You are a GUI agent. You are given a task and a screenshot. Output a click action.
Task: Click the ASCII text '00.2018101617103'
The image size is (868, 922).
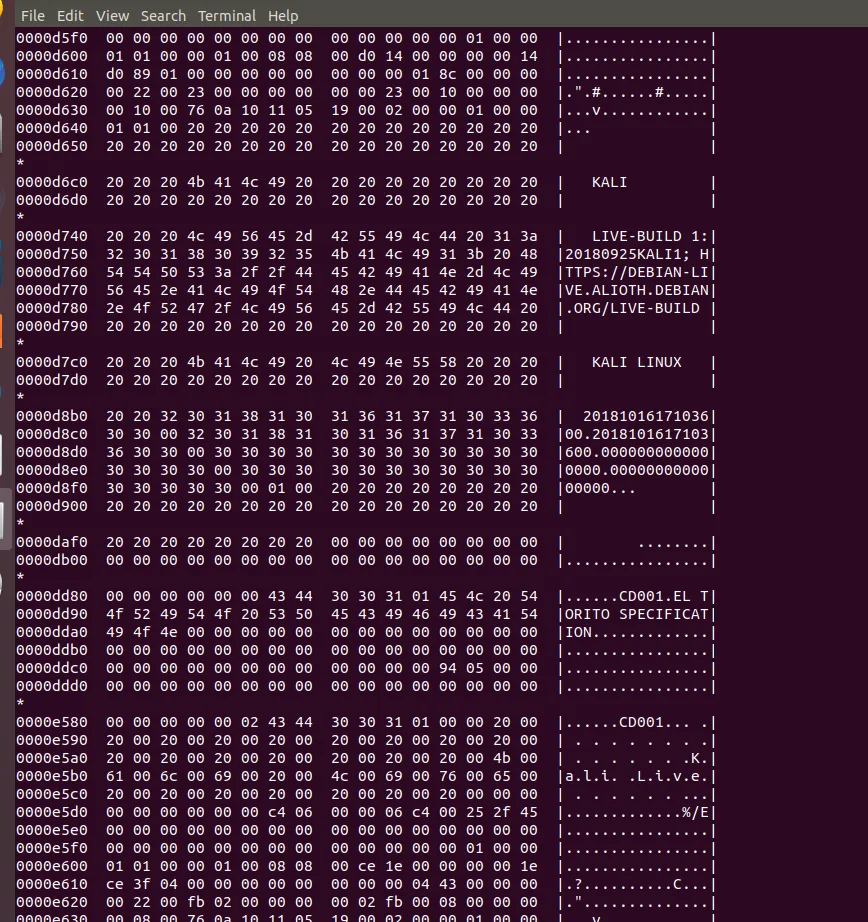[x=637, y=435]
